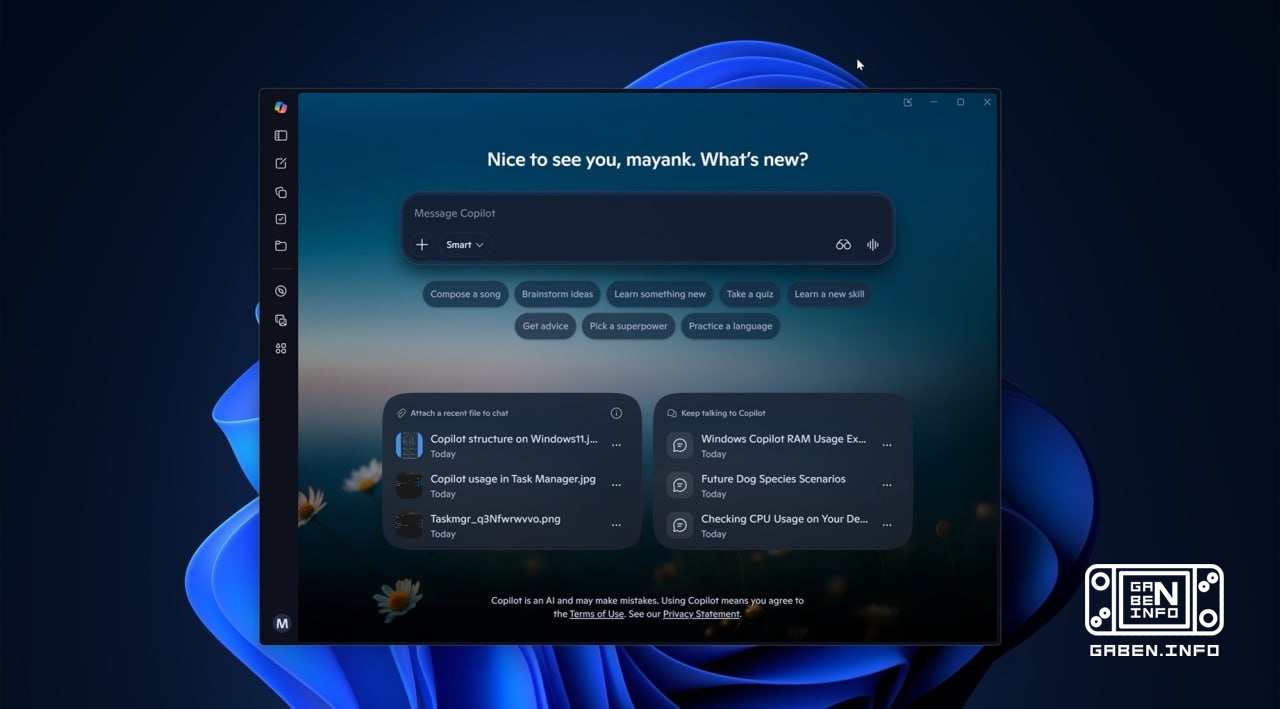Click the info icon in the recent files card
Screen dimensions: 1280x709
pos(616,413)
